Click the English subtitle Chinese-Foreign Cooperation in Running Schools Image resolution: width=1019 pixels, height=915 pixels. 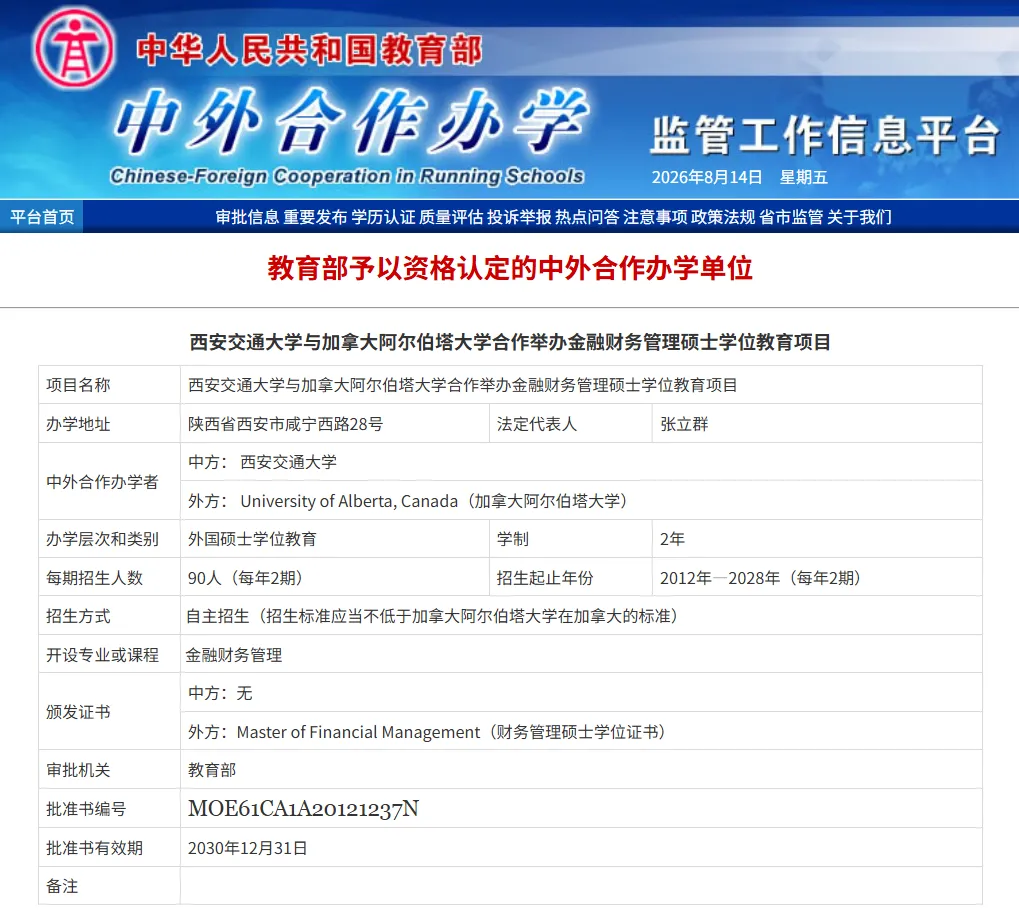(346, 176)
